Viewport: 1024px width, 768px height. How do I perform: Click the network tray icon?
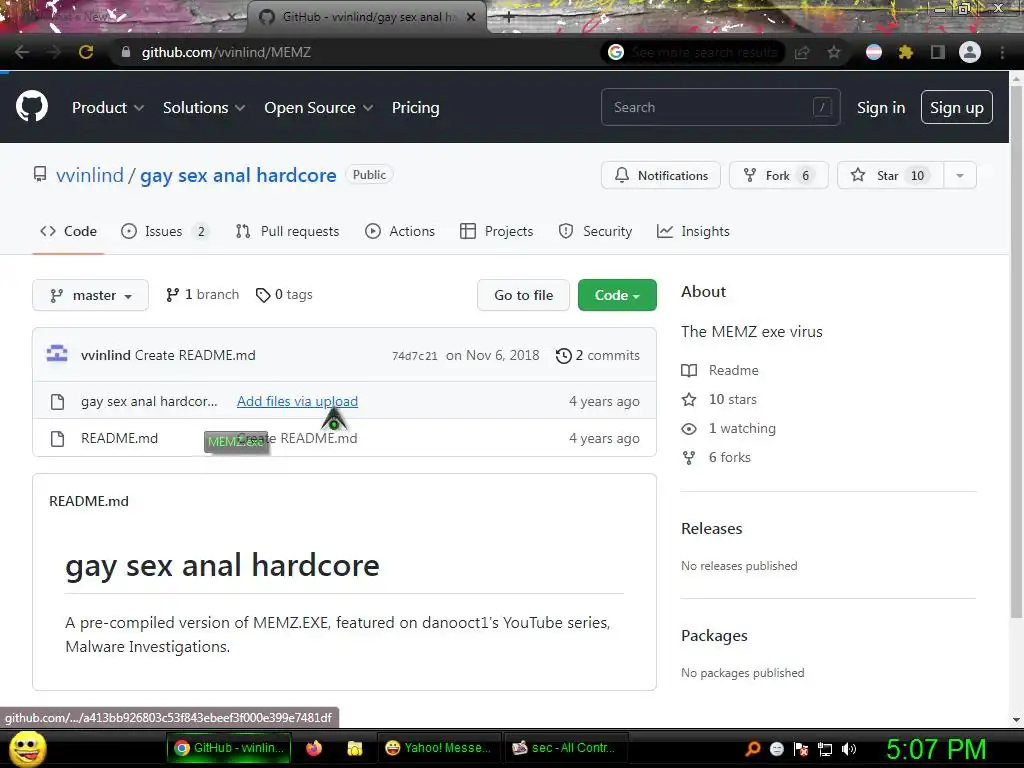tap(825, 749)
